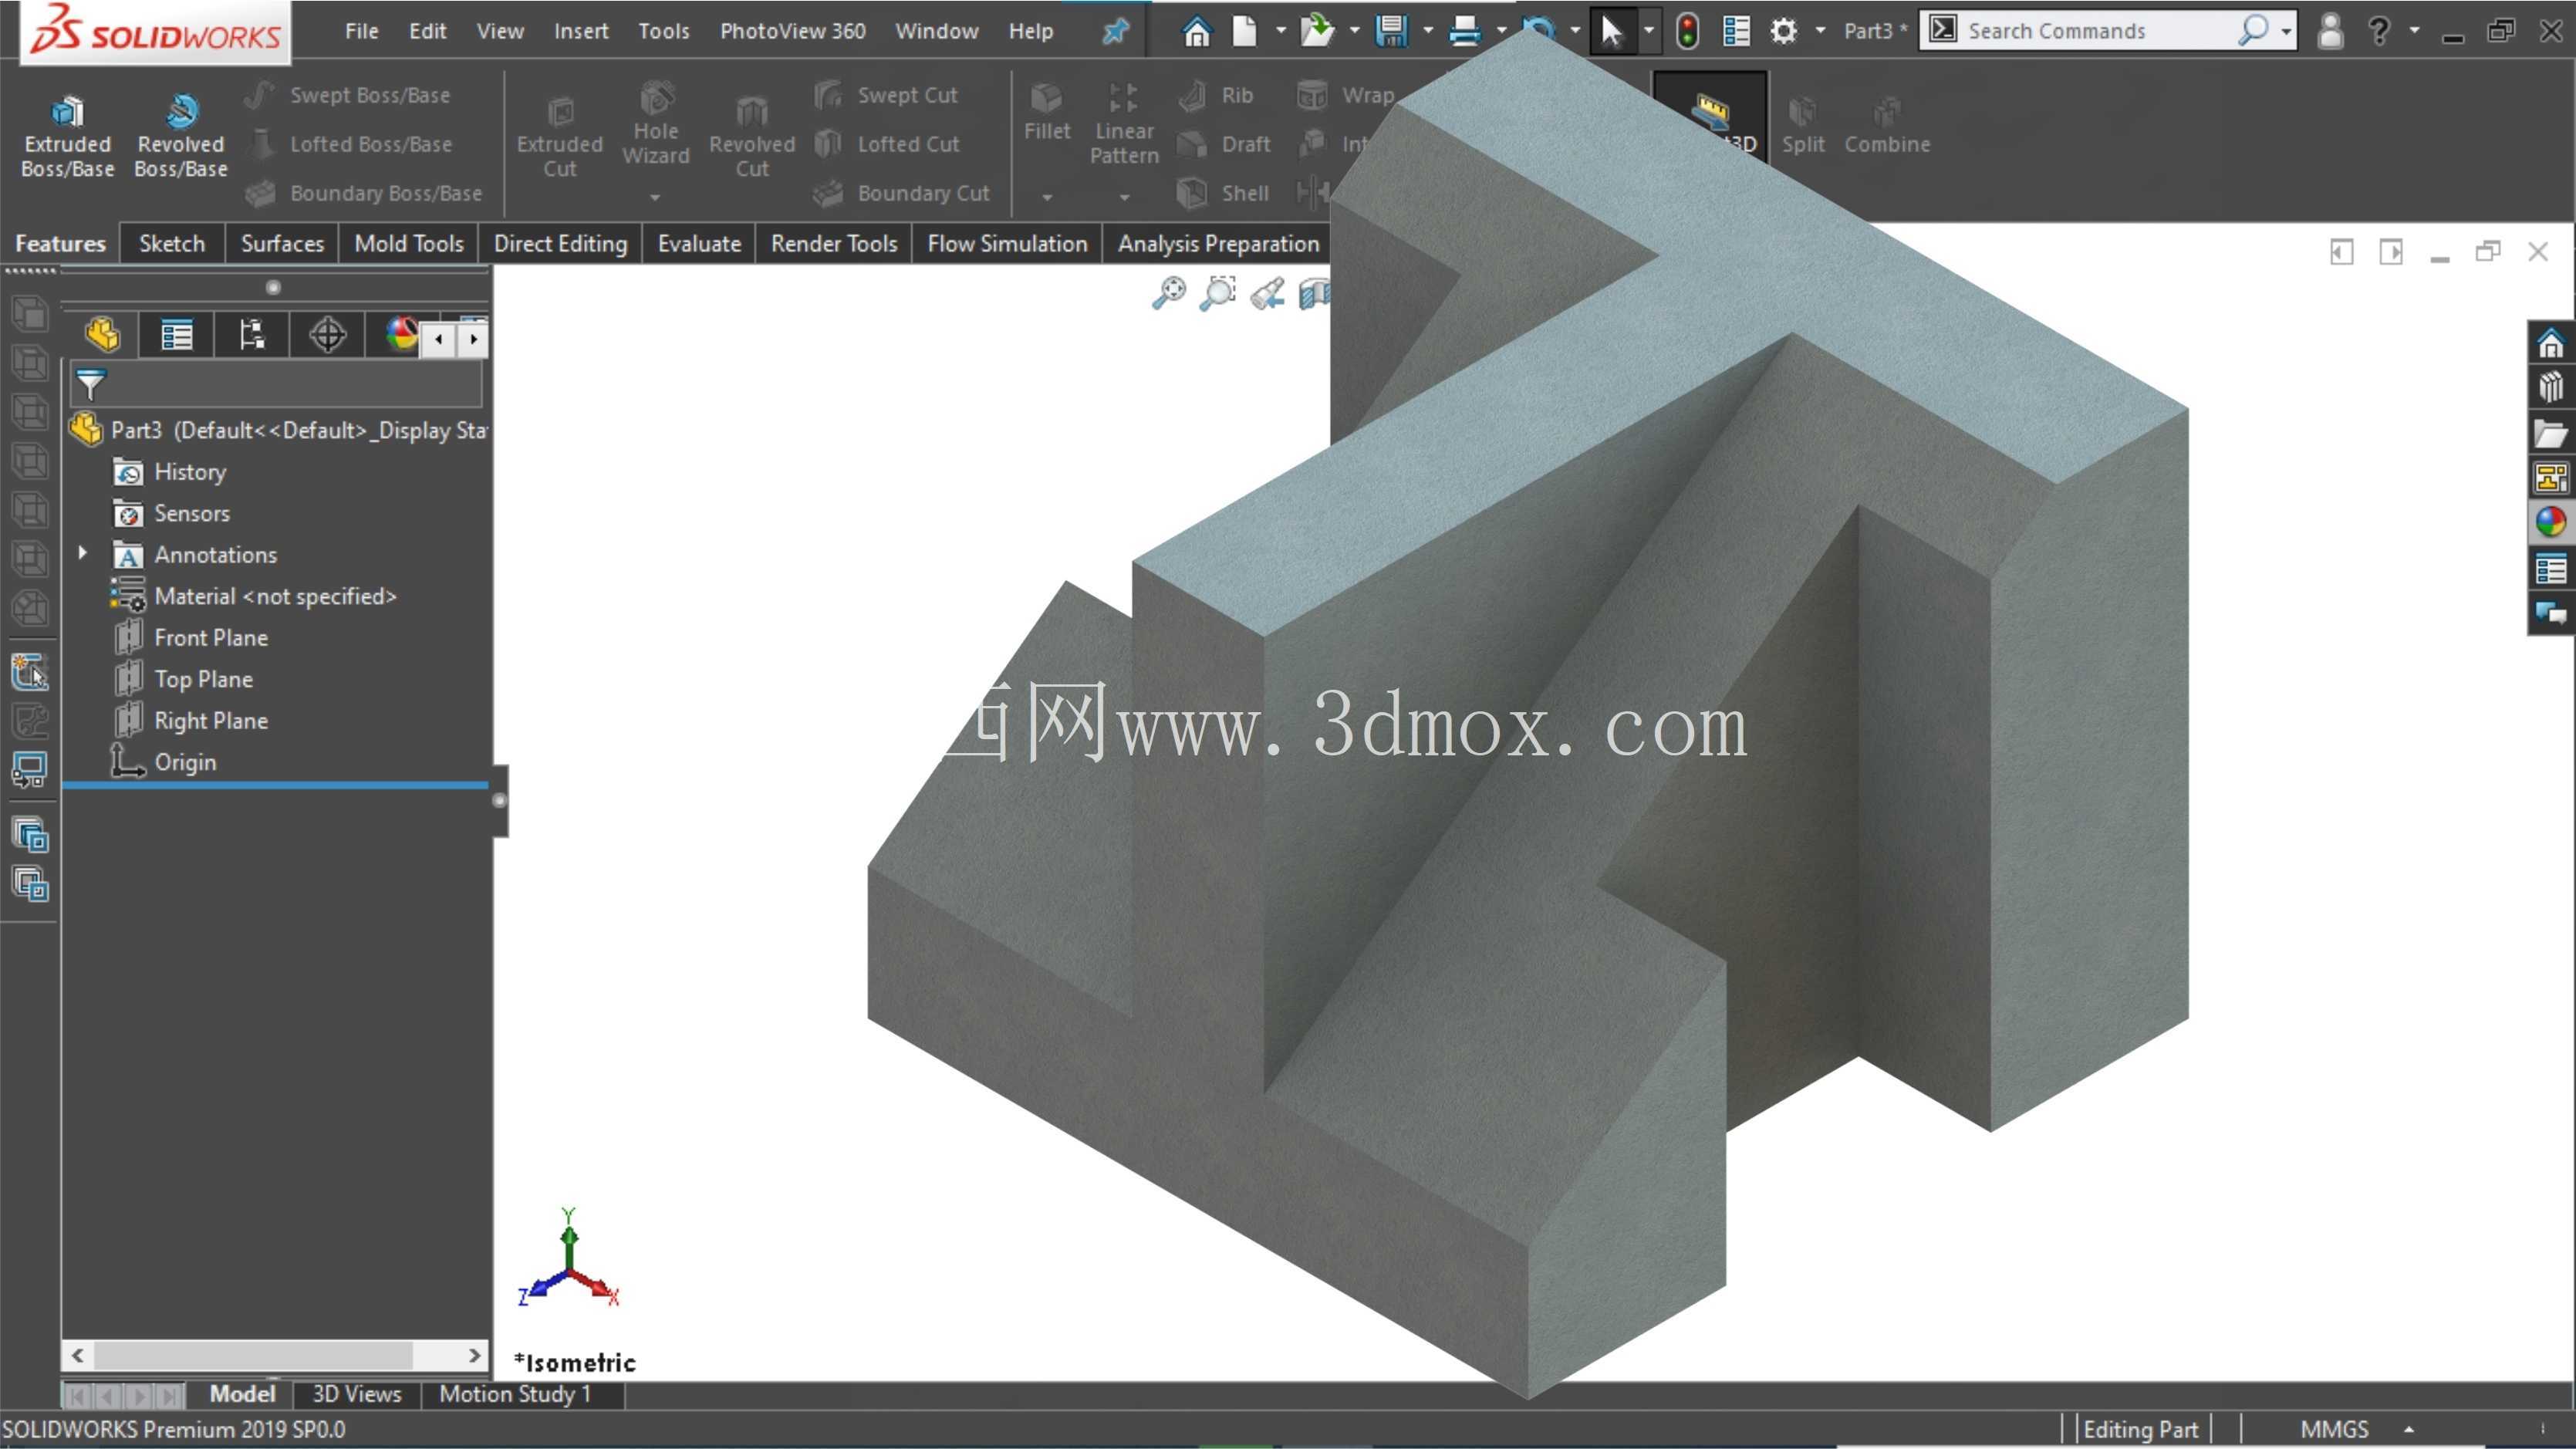Switch to the Flow Simulation tab

(1007, 243)
